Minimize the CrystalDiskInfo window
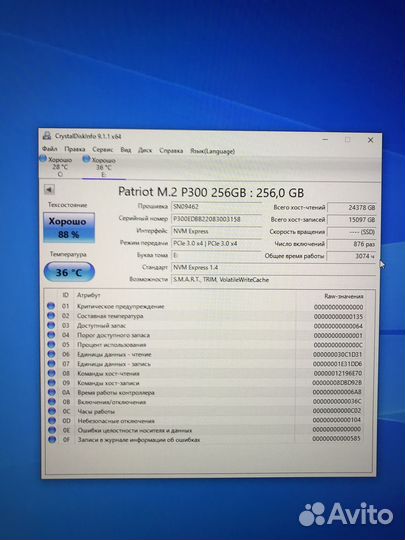The image size is (405, 540). click(x=325, y=139)
